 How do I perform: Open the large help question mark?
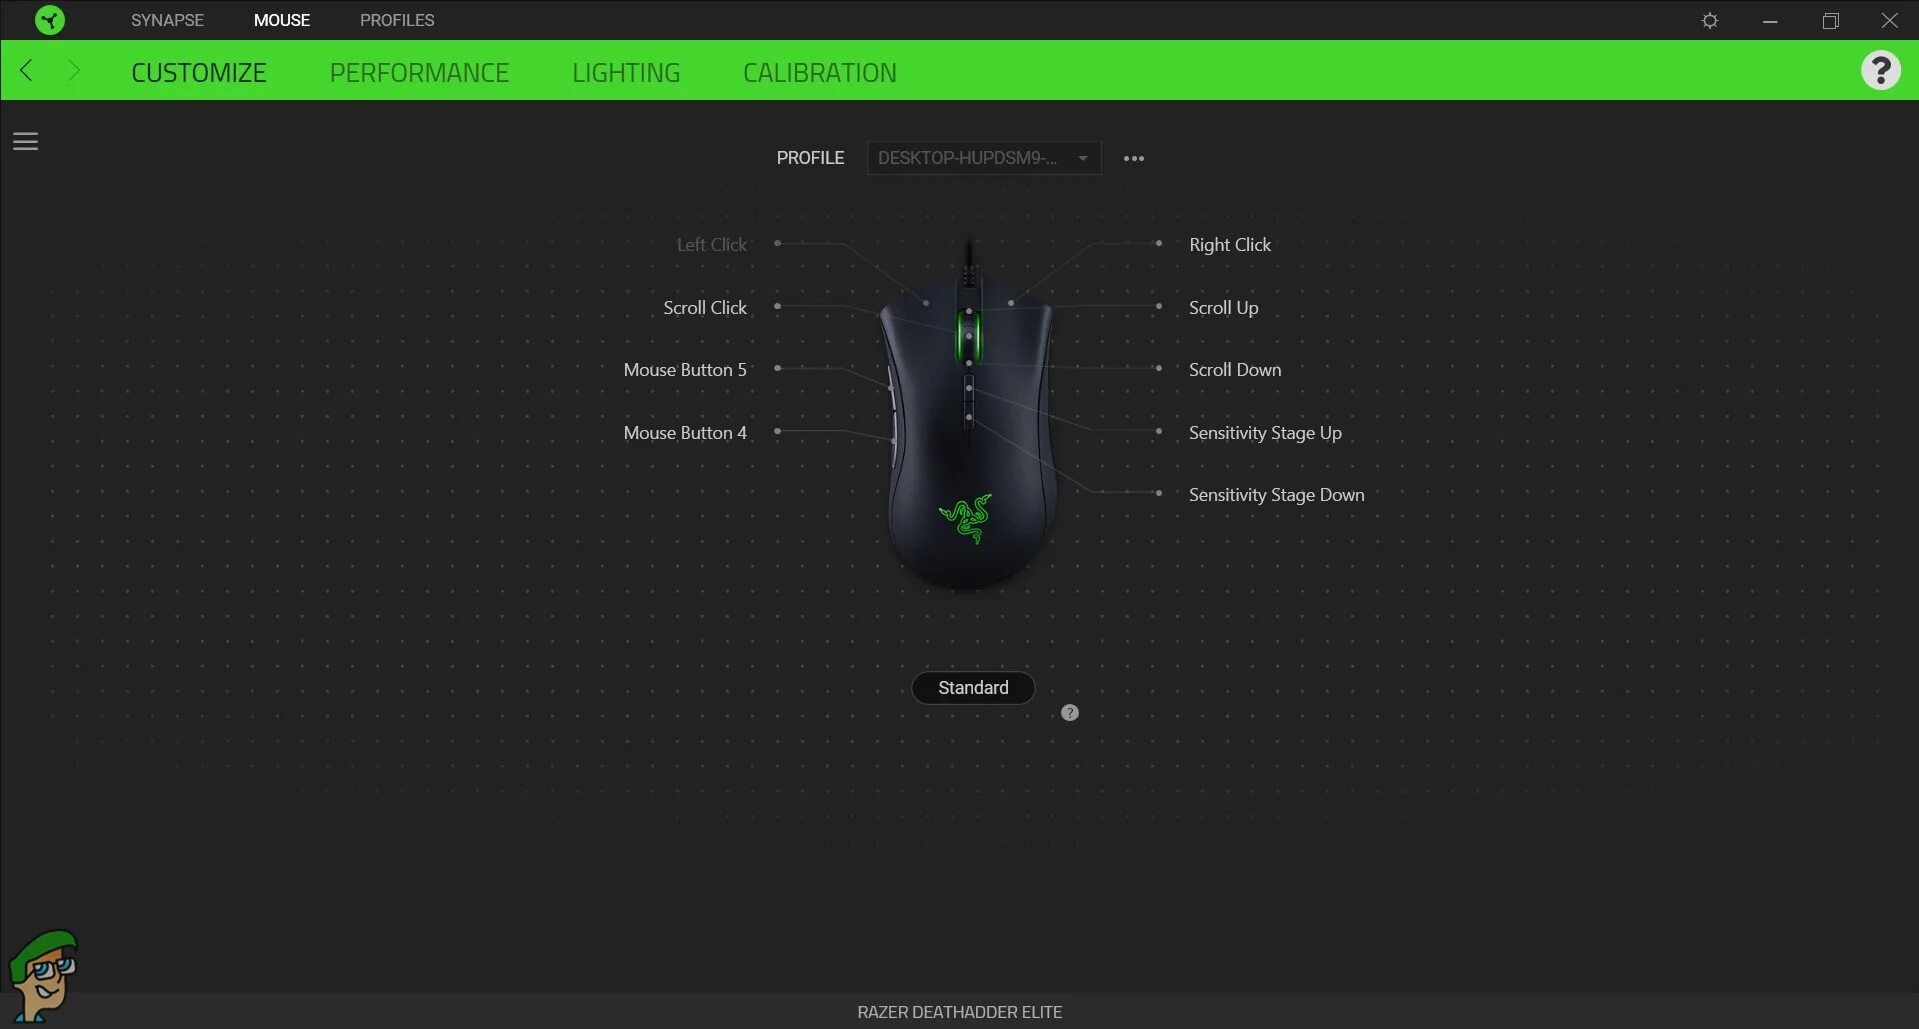point(1880,70)
